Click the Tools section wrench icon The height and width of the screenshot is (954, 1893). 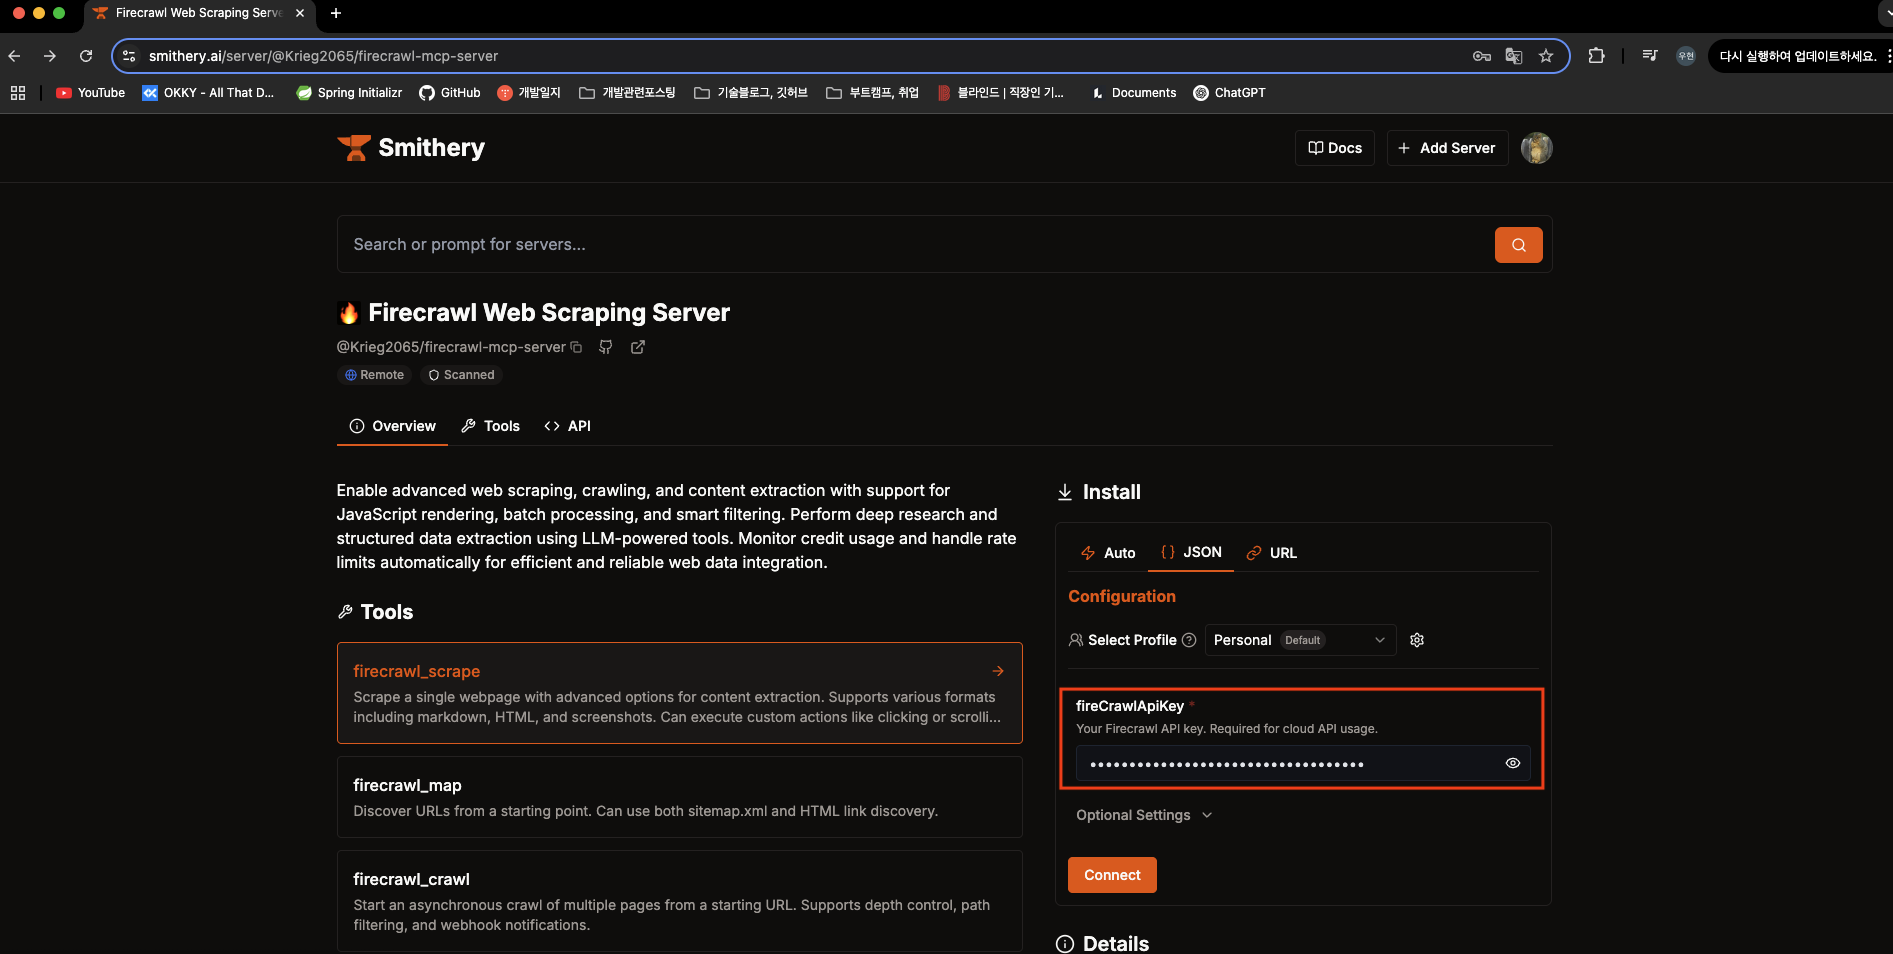(346, 612)
